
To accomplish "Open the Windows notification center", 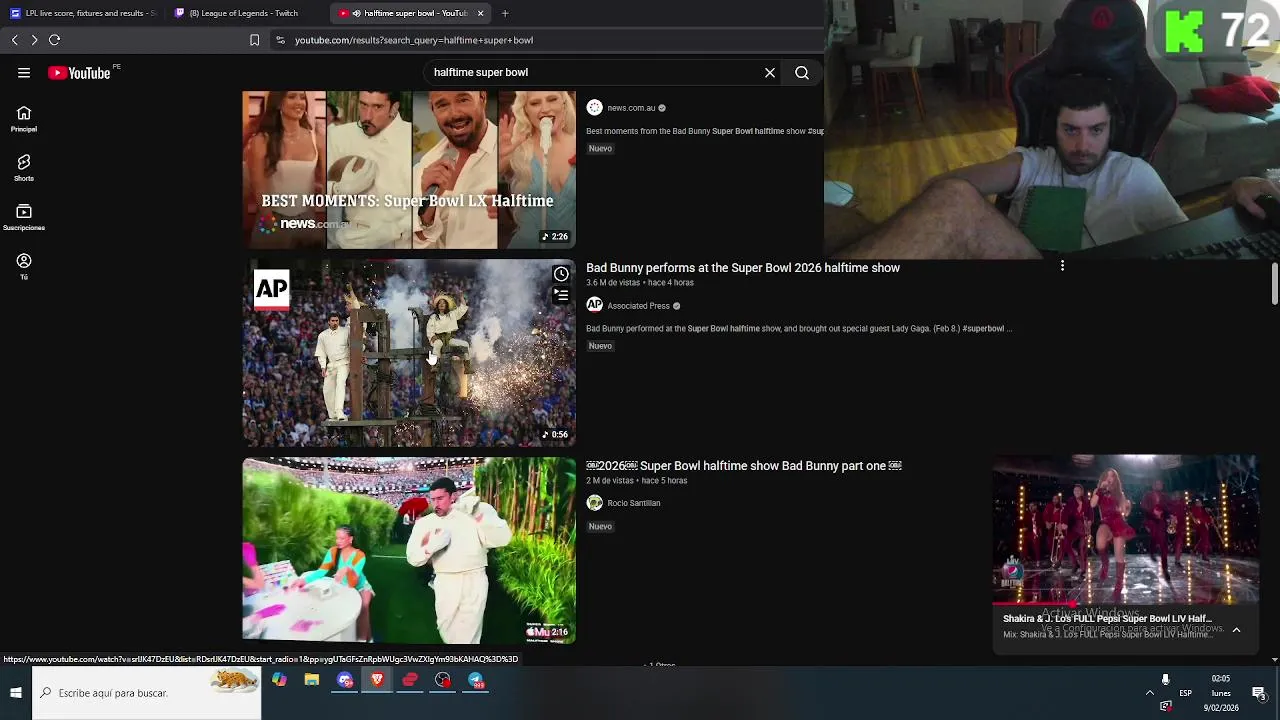I will 1259,693.
